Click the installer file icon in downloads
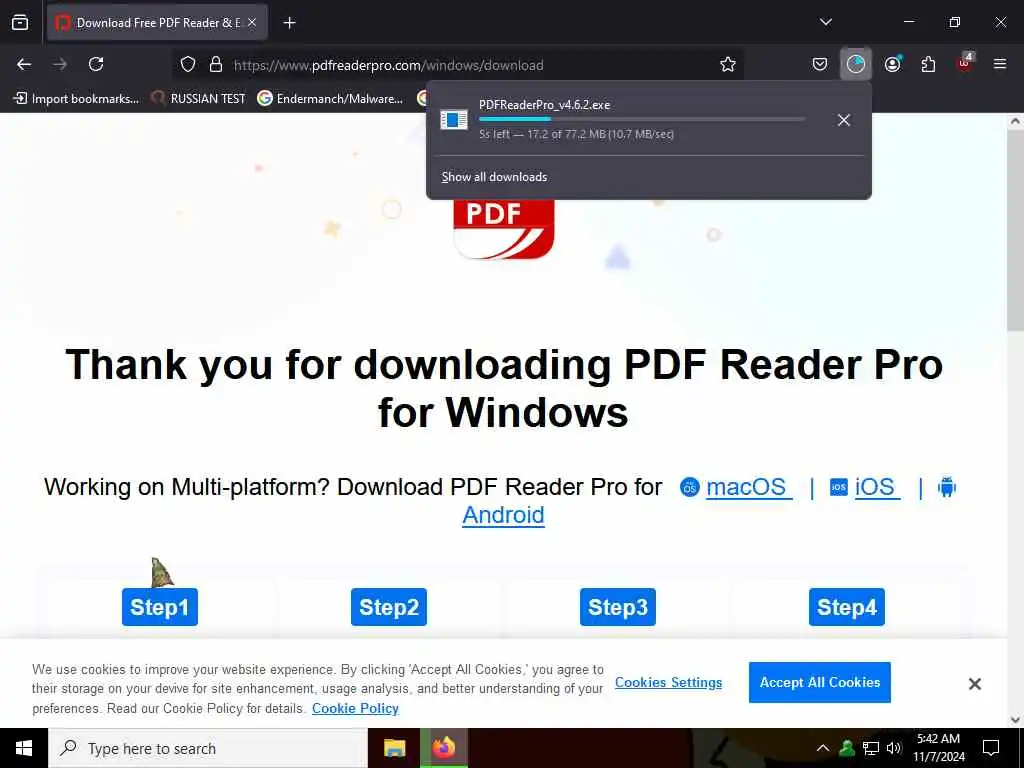The width and height of the screenshot is (1024, 768). pos(453,120)
